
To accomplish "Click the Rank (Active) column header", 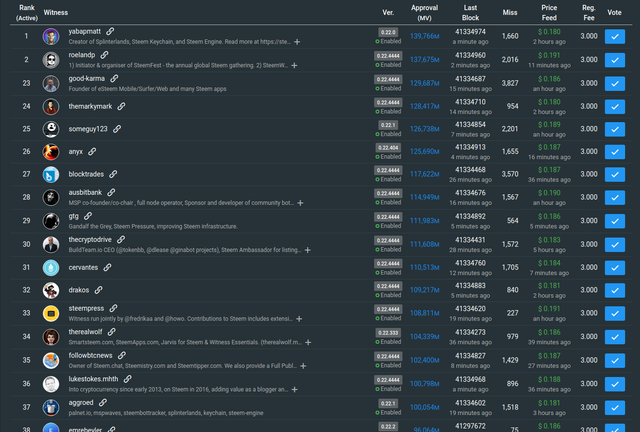I will pyautogui.click(x=27, y=13).
